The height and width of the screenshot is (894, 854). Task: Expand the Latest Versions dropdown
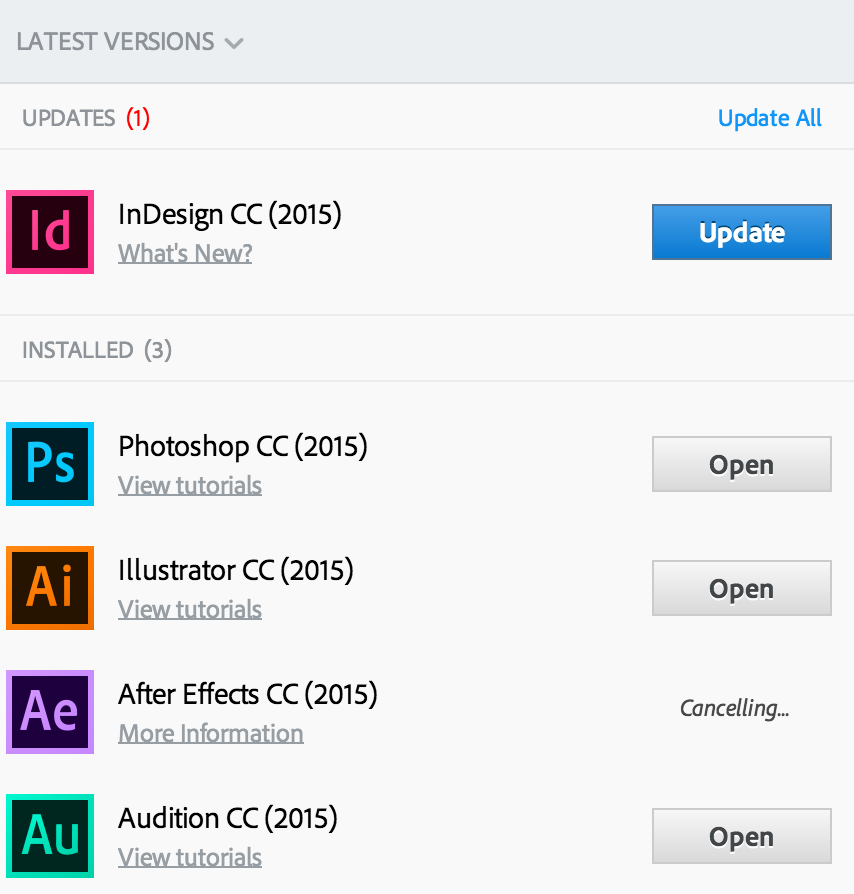click(x=130, y=42)
